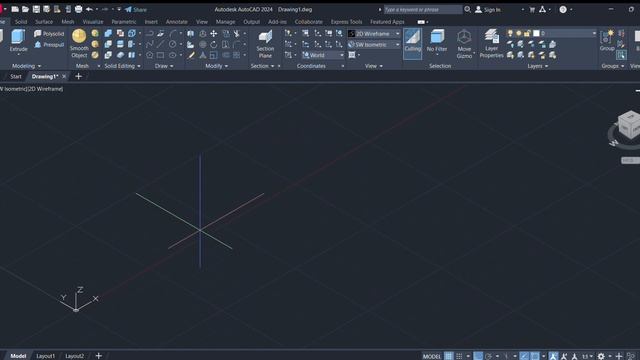This screenshot has width=640, height=360.
Task: Add a new layout with plus button
Action: pos(98,356)
